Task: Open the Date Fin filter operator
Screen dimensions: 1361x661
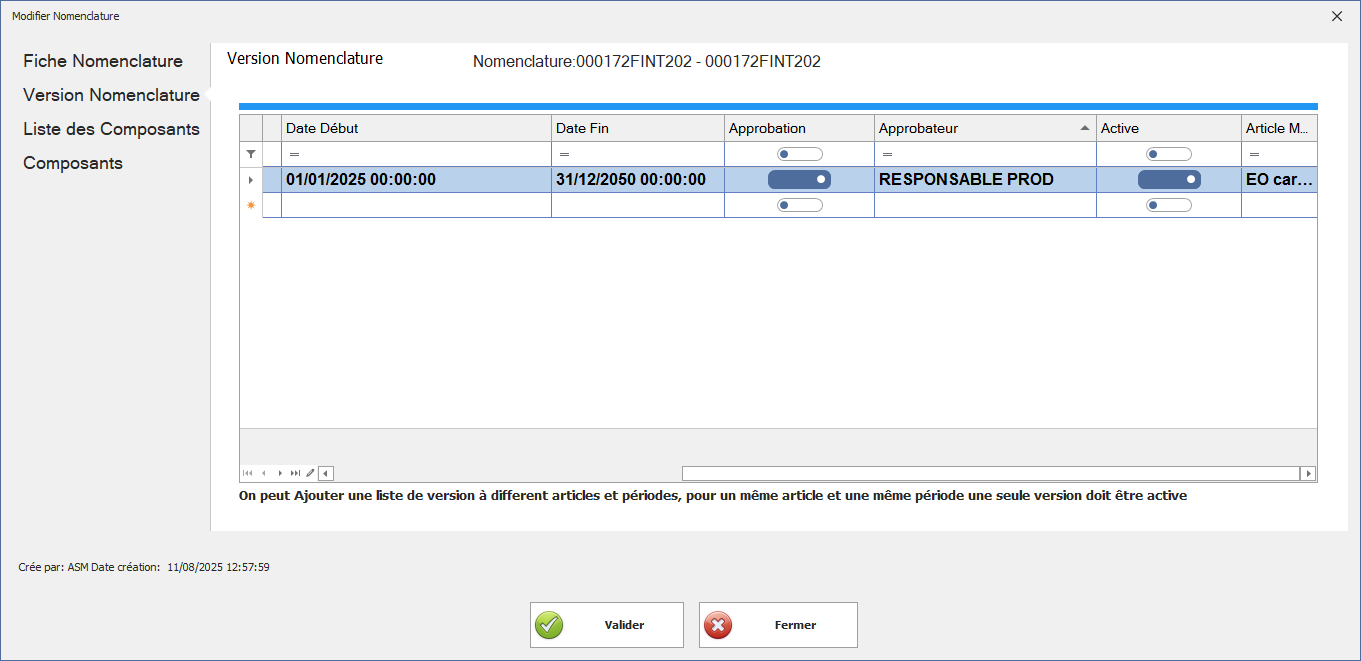Action: click(564, 154)
